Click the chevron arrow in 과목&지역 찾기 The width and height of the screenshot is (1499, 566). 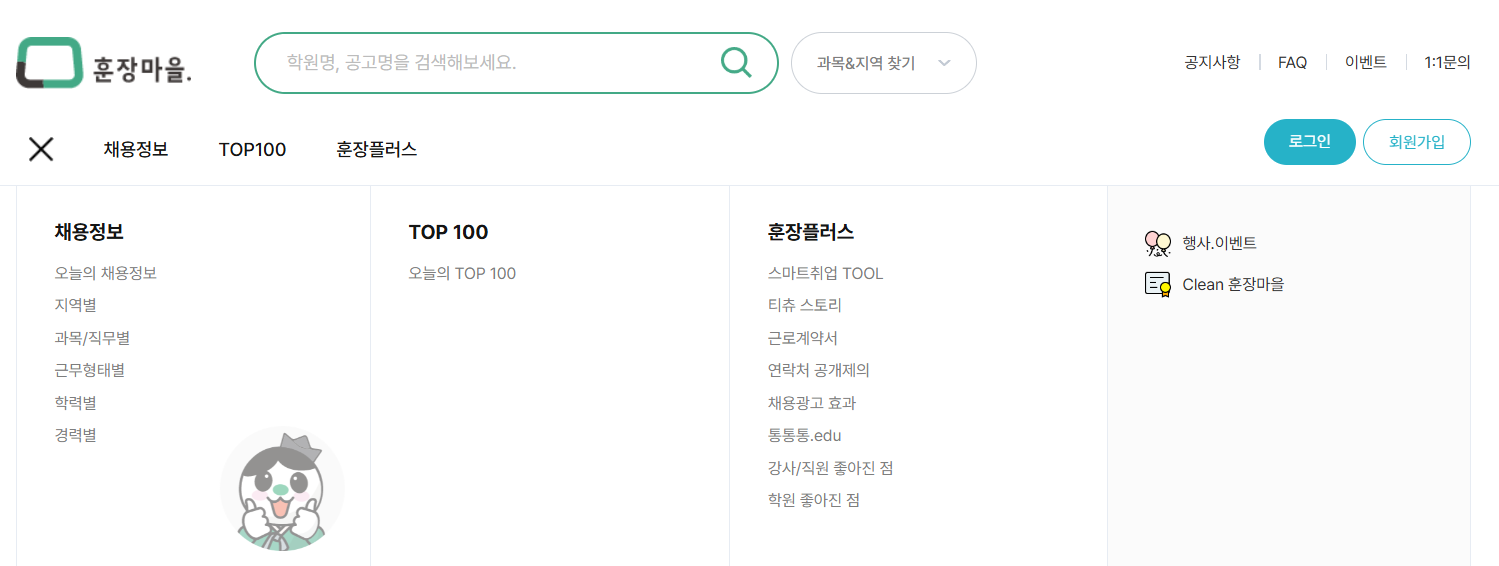tap(944, 63)
